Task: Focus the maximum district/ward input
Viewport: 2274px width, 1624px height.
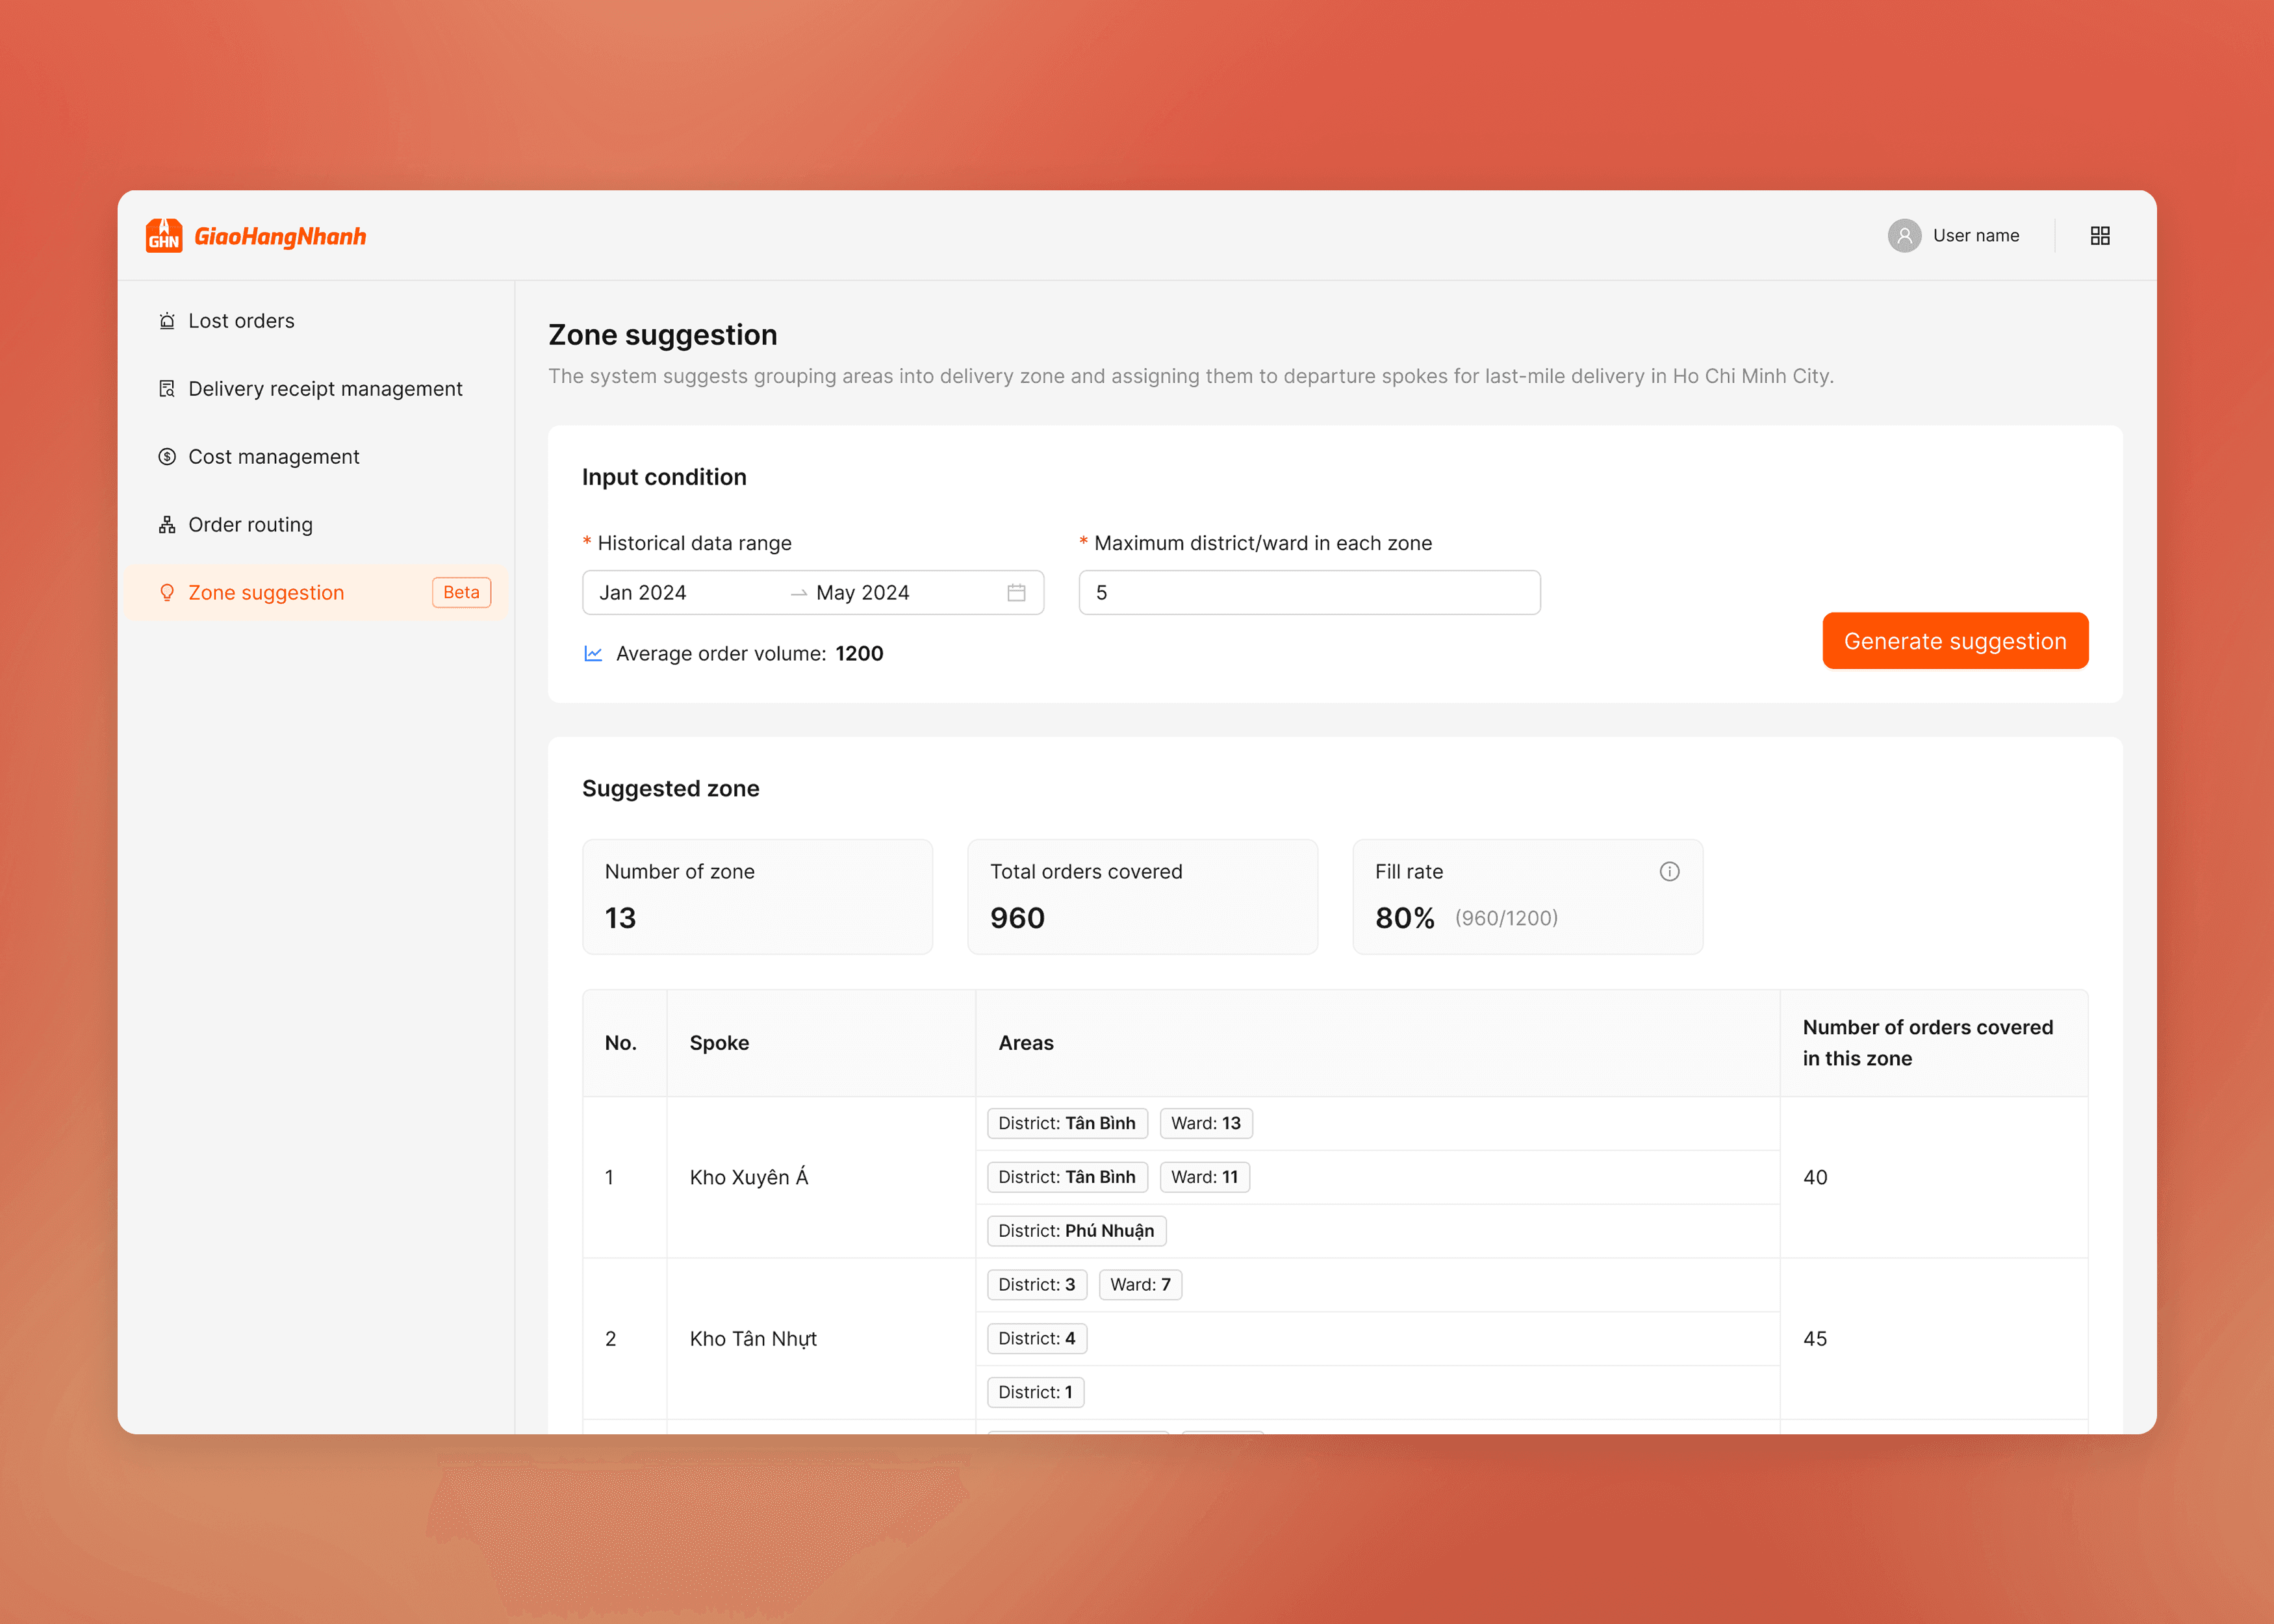Action: [x=1309, y=593]
